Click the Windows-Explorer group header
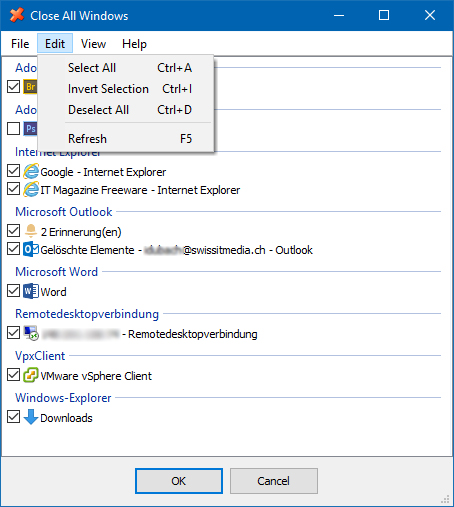The image size is (454, 507). pos(63,398)
